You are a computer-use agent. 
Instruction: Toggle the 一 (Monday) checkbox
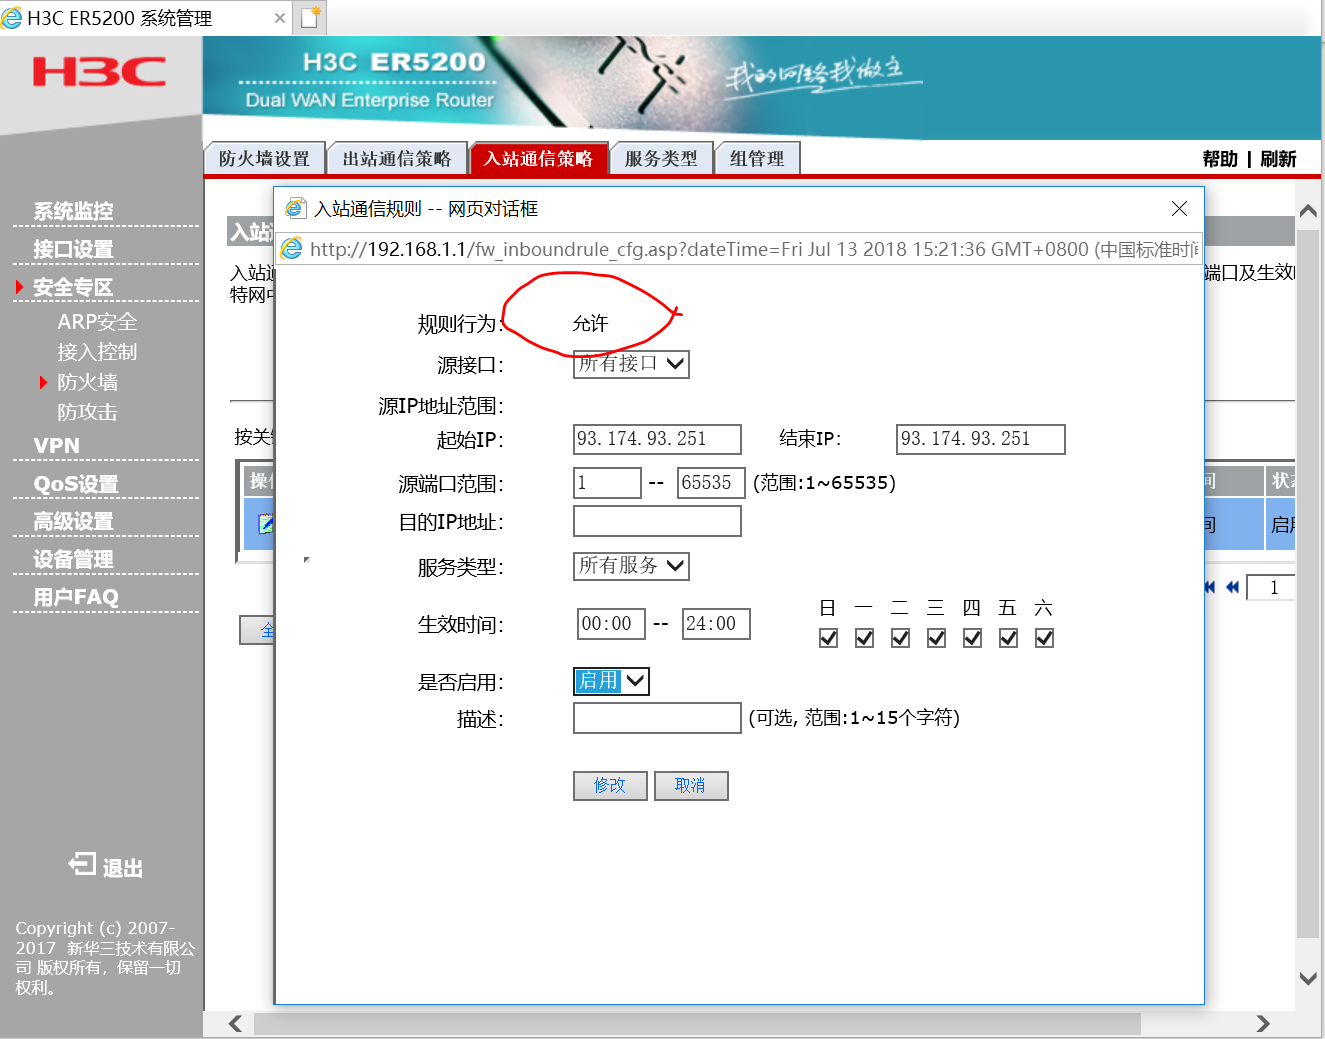point(864,638)
